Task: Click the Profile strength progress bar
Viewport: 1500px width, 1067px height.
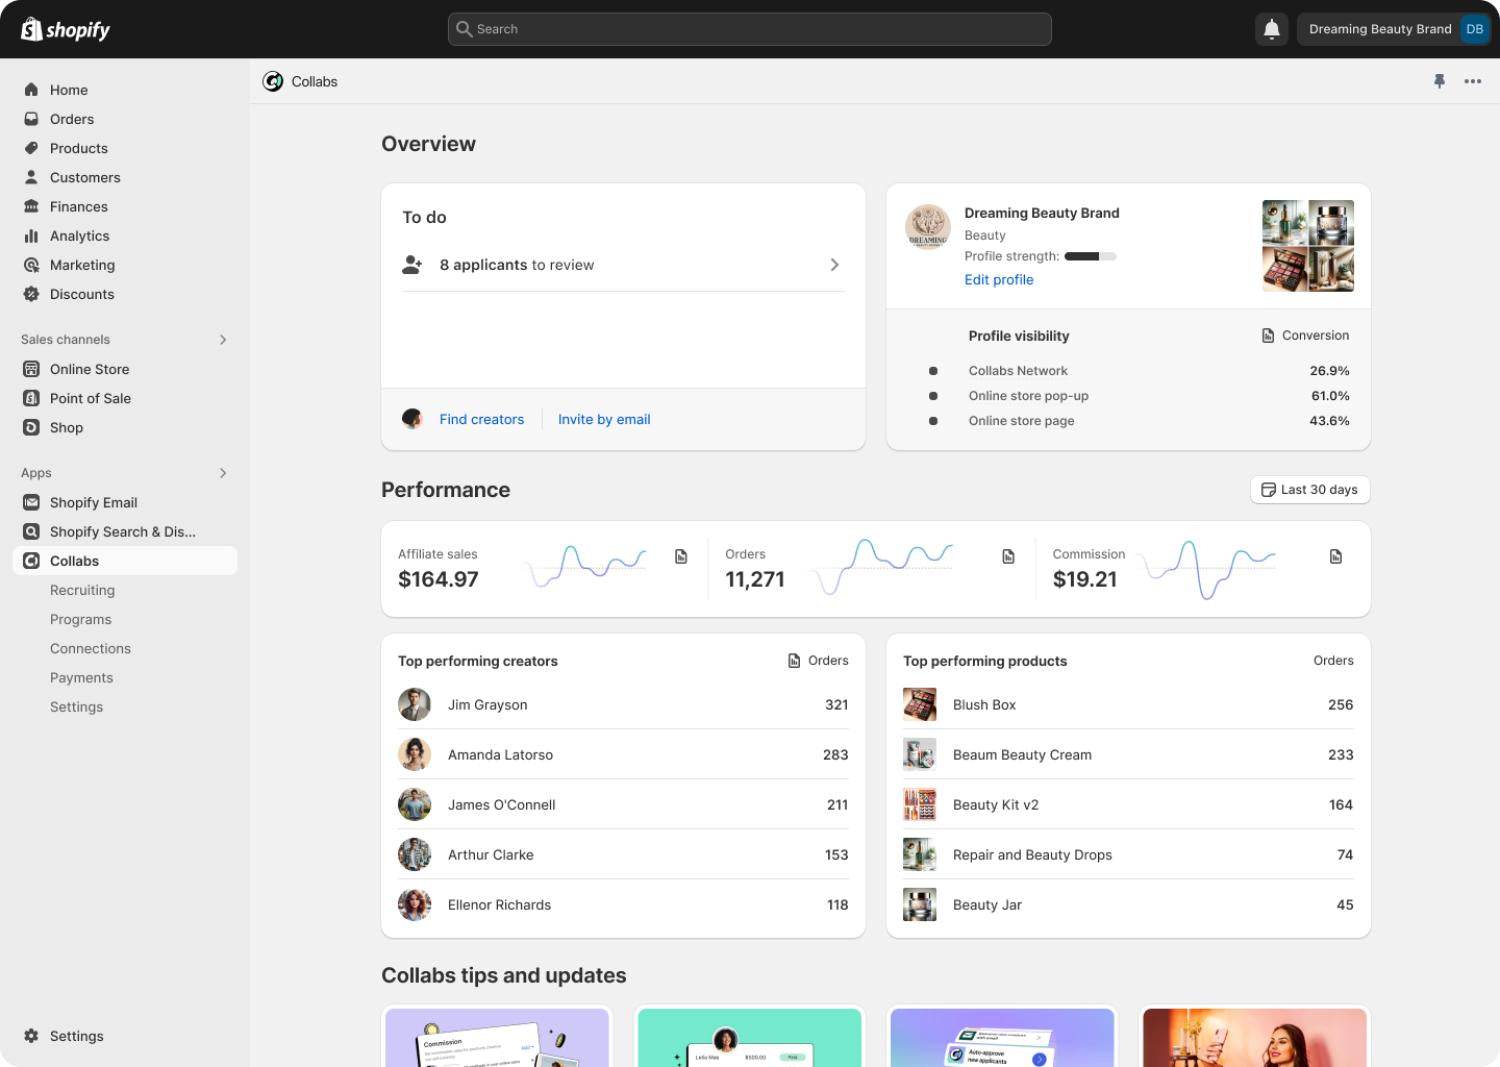Action: pyautogui.click(x=1088, y=256)
